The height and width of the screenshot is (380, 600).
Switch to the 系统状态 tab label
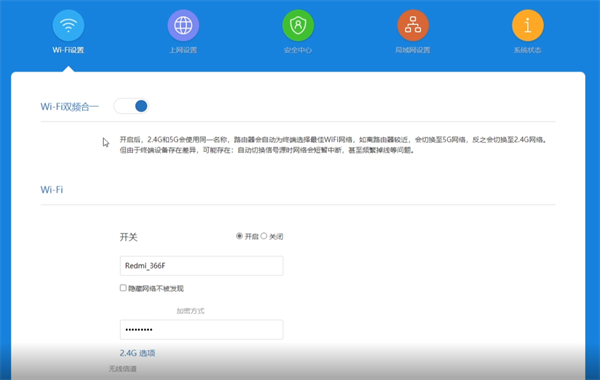click(x=528, y=50)
